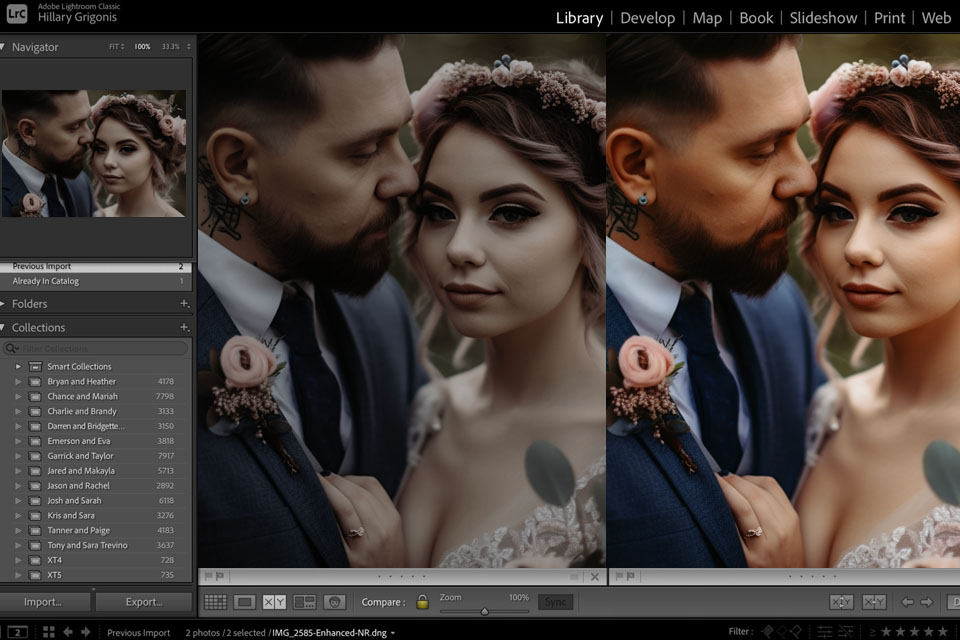
Task: Collapse the Collections panel
Action: click(x=3, y=328)
